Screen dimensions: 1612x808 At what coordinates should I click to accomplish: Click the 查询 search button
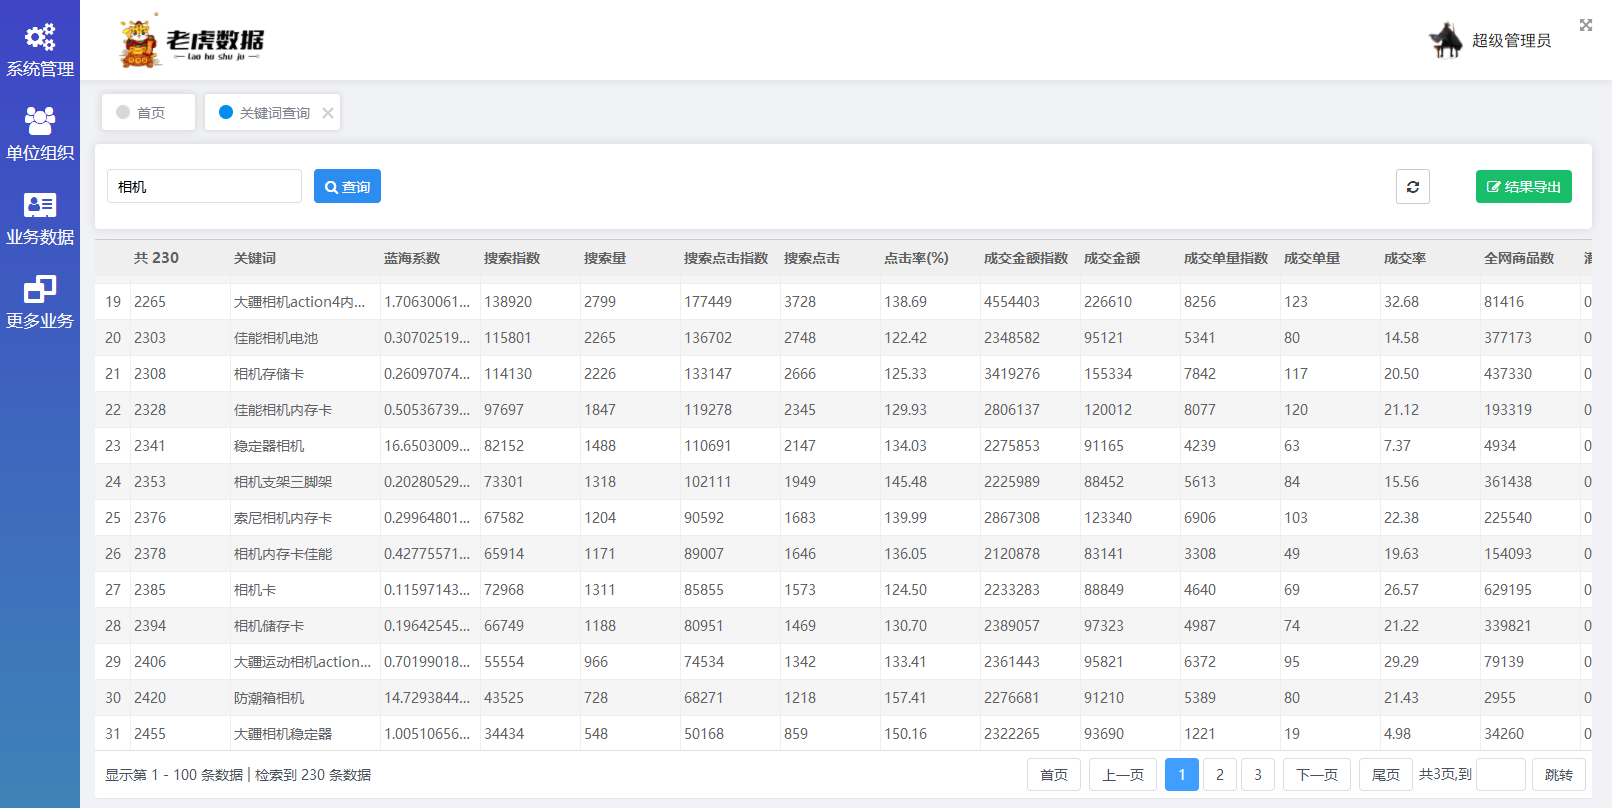tap(347, 187)
